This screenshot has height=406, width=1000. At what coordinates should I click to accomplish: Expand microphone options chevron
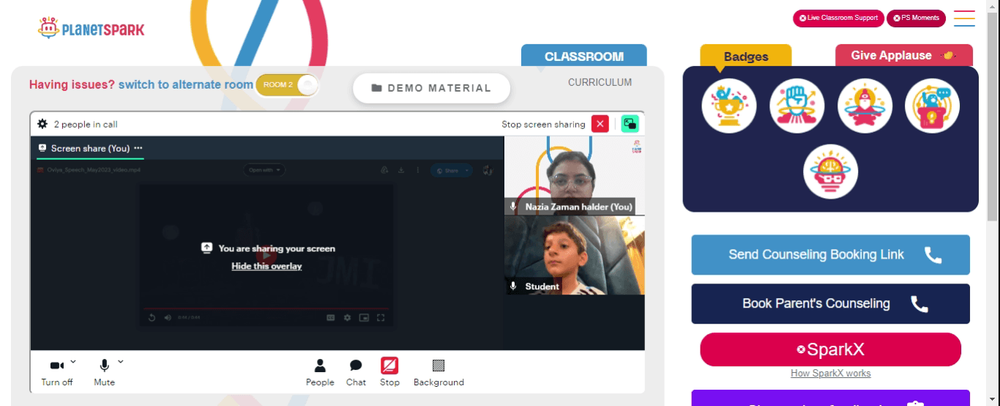(121, 361)
